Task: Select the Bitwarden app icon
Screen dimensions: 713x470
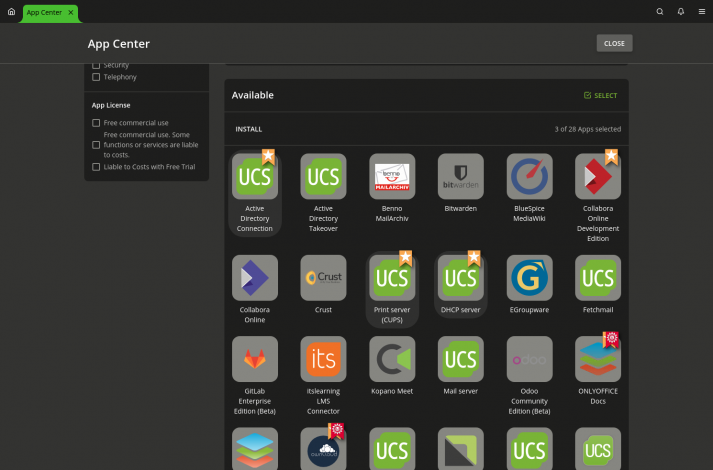Action: (x=461, y=176)
